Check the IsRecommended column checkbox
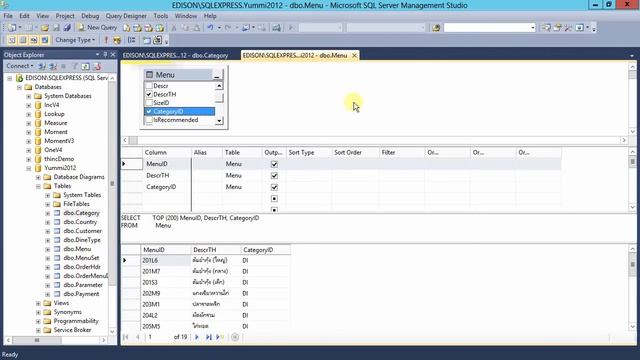640x360 pixels. point(149,120)
